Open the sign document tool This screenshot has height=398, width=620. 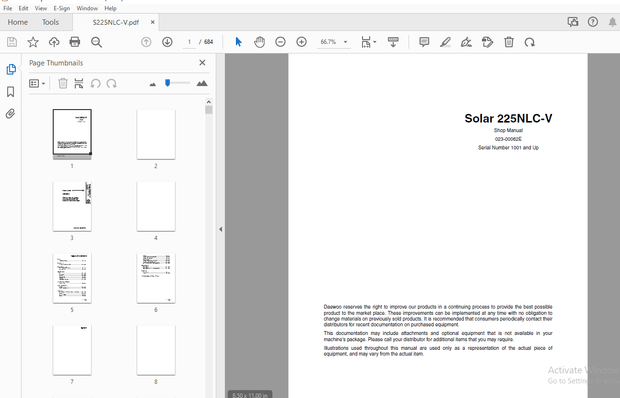pos(467,42)
